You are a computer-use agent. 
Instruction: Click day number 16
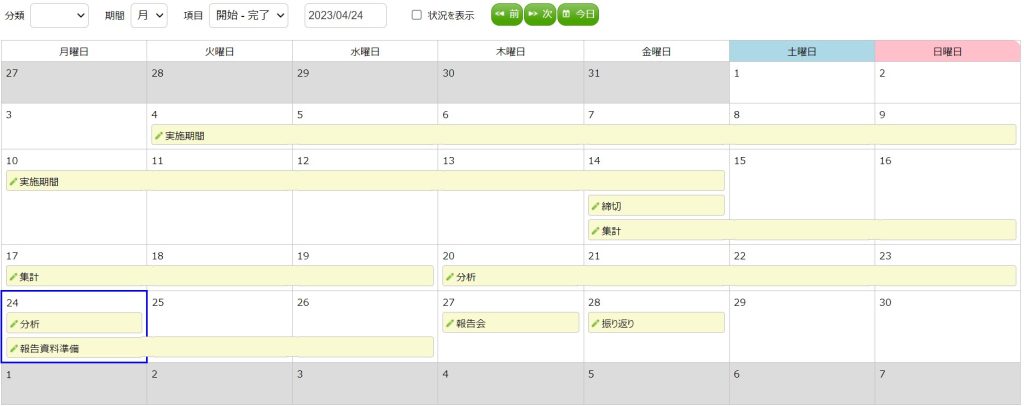885,161
